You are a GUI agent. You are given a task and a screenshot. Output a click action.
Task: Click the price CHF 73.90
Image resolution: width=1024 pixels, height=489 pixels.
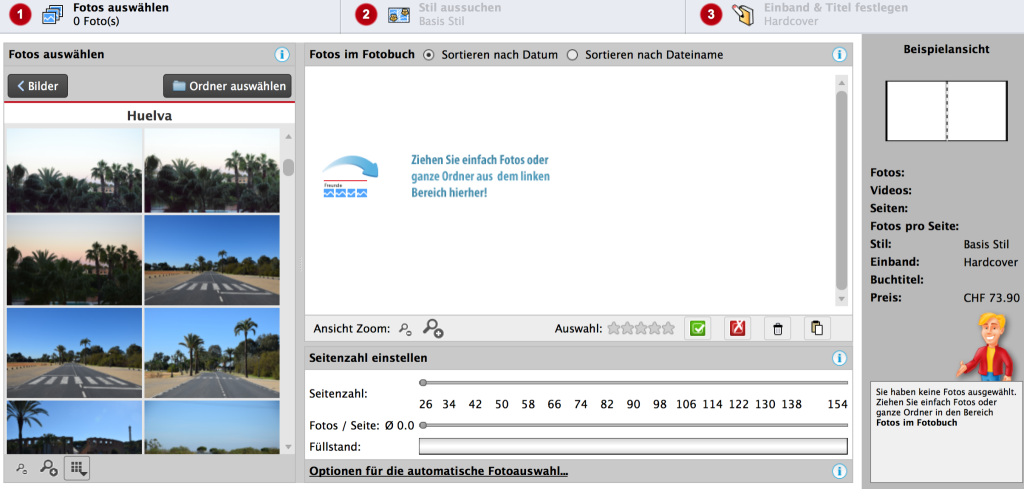coord(991,298)
